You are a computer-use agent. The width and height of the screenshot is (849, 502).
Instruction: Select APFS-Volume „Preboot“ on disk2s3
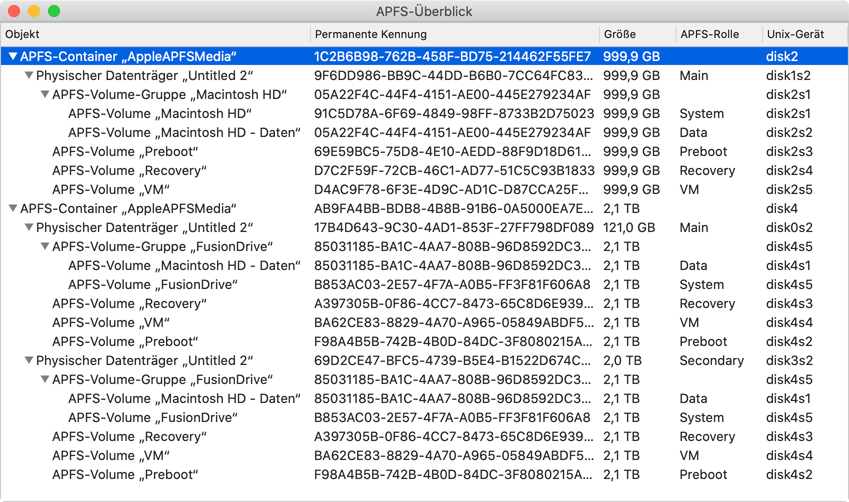[x=424, y=152]
